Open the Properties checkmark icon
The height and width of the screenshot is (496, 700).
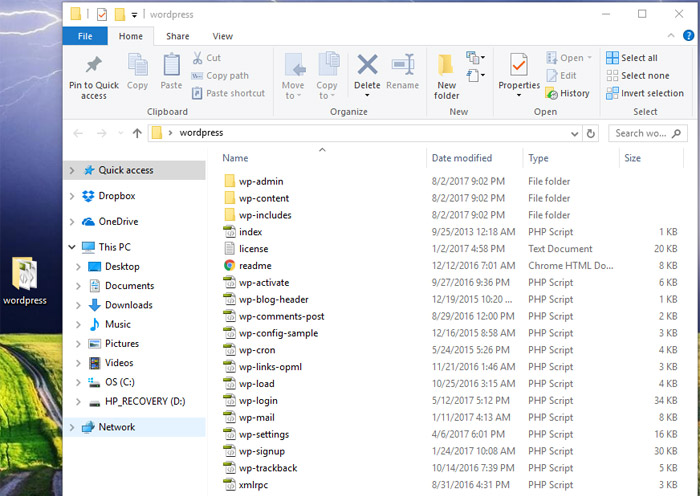click(518, 66)
